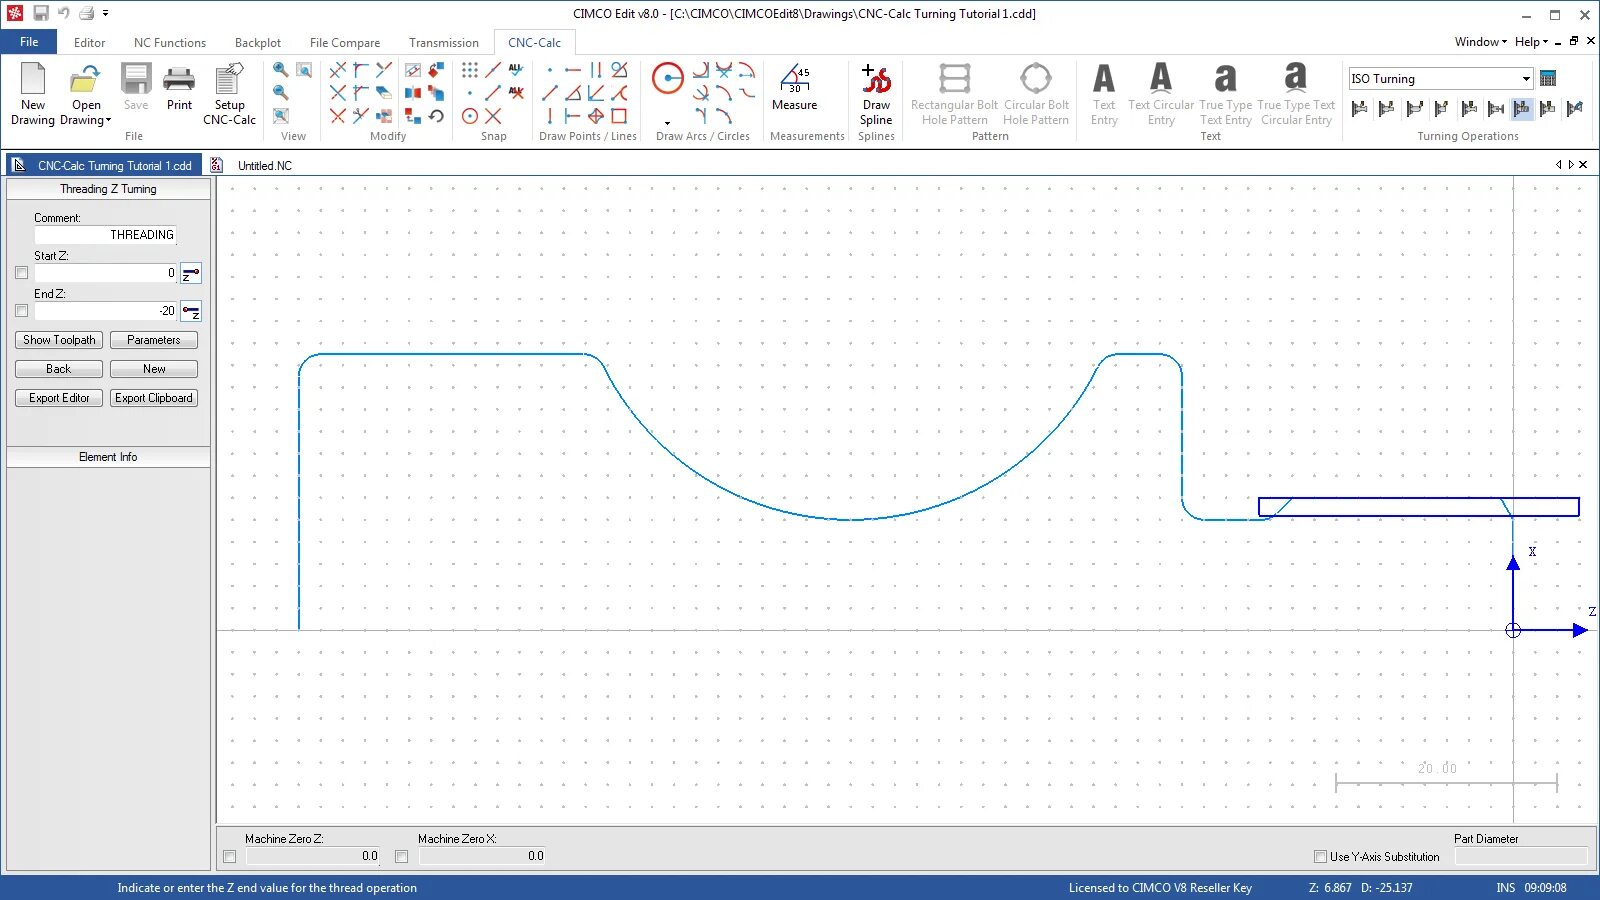1600x900 pixels.
Task: Toggle the Machine Zero Z checkbox
Action: 230,857
